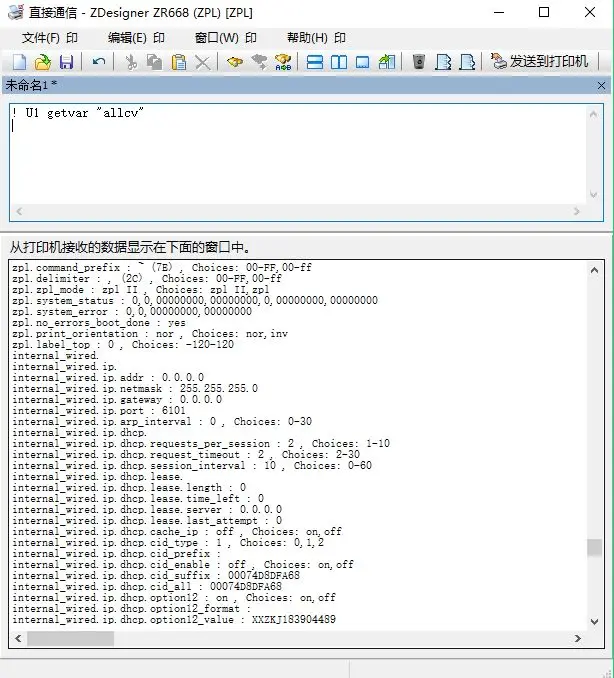
Task: Open the 窗口(W) menu
Action: (217, 38)
